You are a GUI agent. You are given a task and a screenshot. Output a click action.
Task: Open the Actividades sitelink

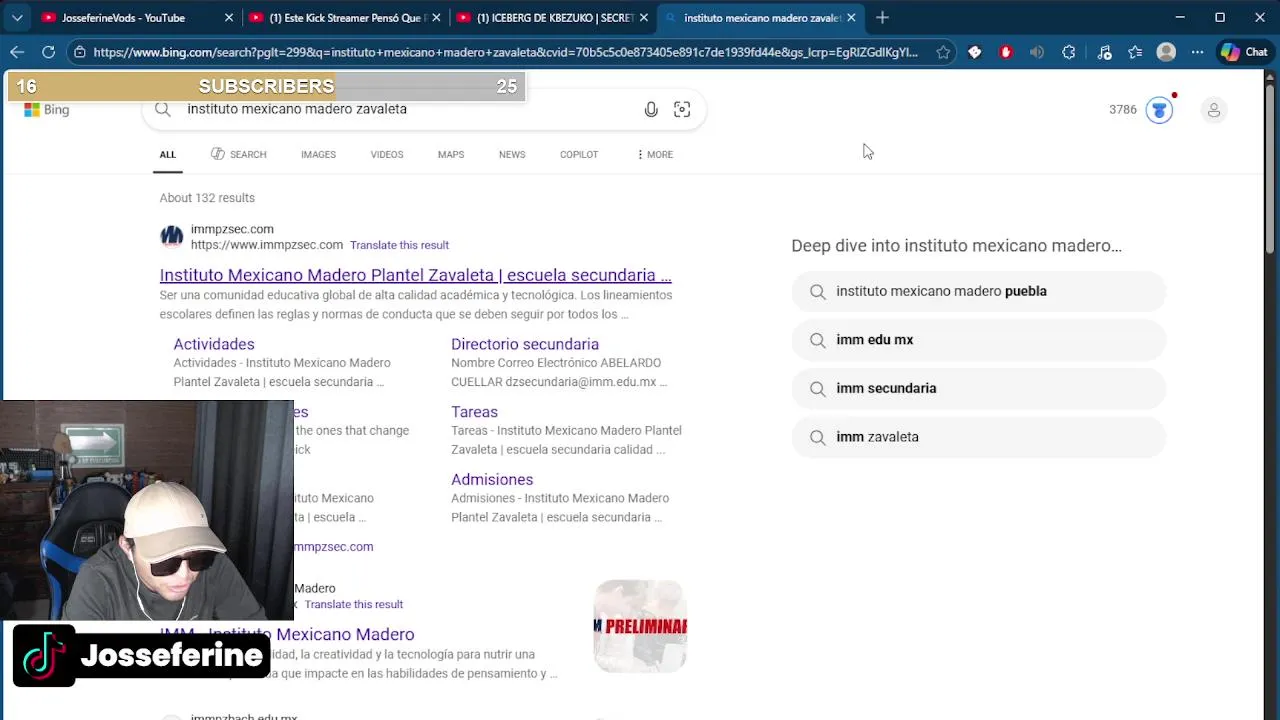(214, 344)
